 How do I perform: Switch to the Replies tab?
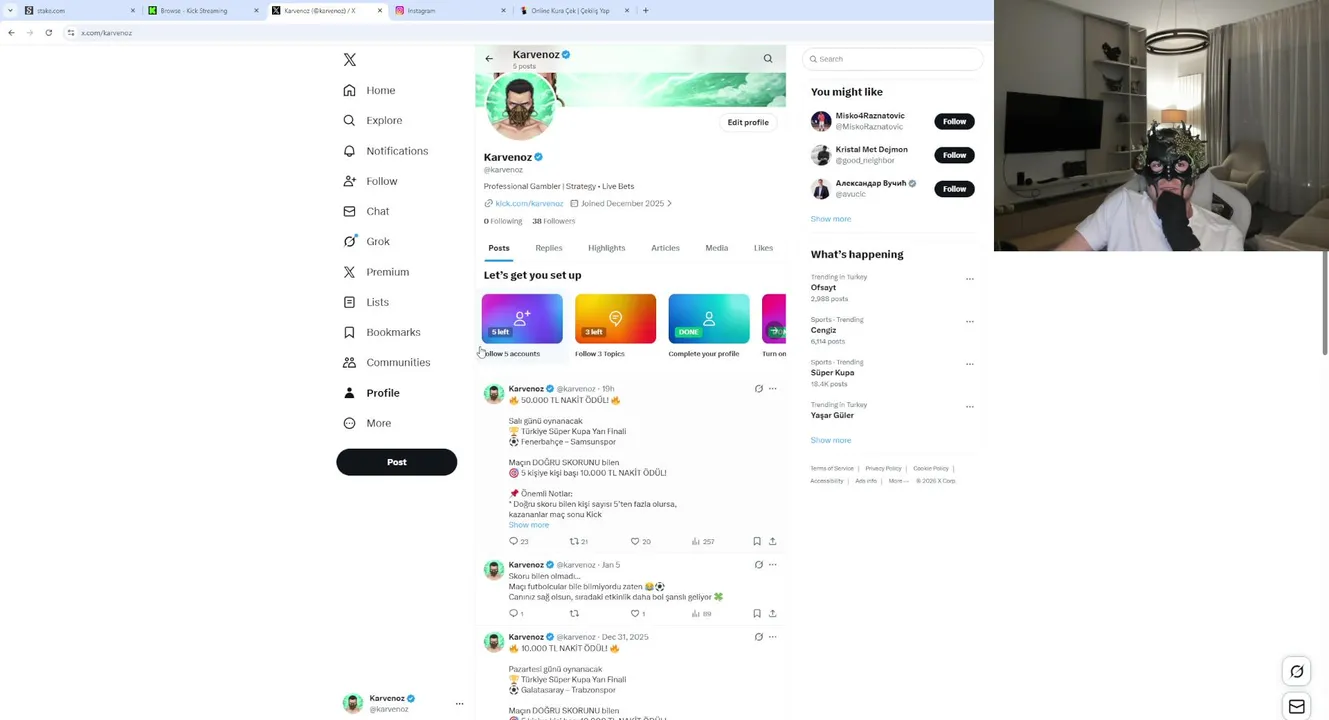coord(548,248)
